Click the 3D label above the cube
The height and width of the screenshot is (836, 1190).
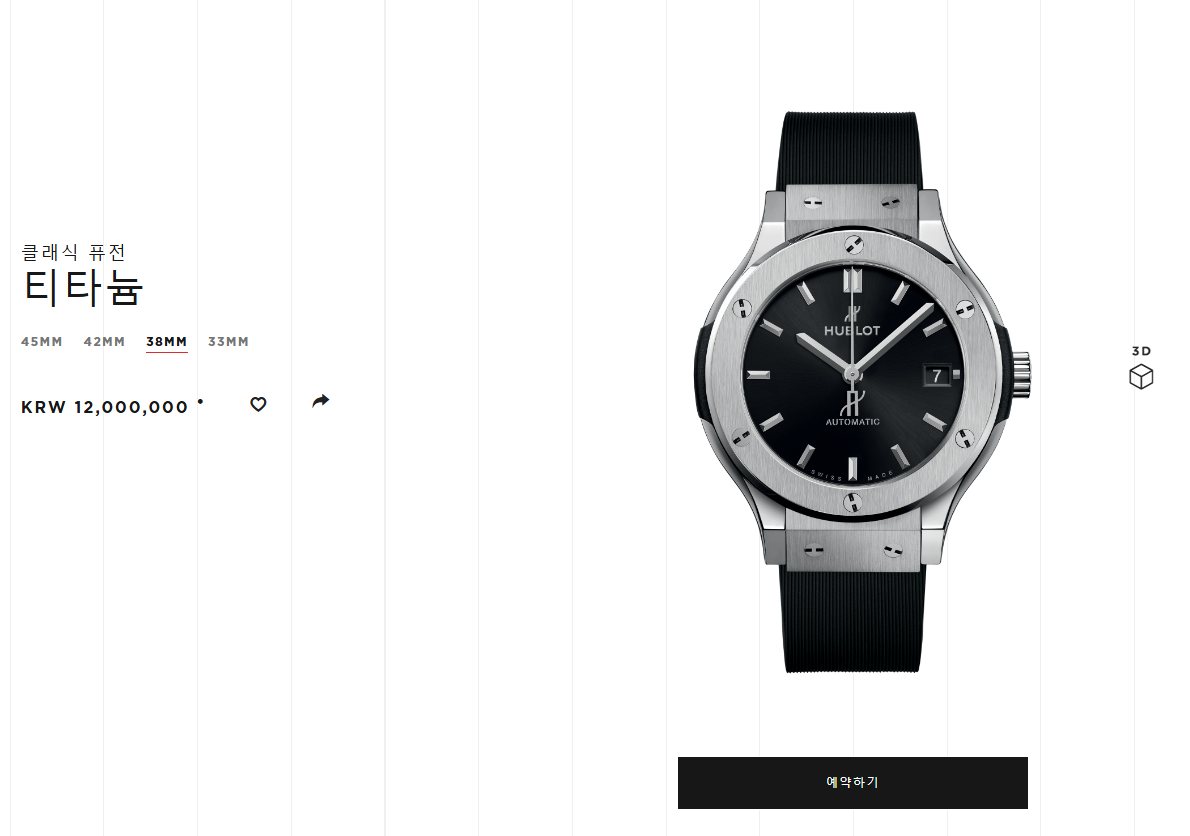pyautogui.click(x=1141, y=351)
